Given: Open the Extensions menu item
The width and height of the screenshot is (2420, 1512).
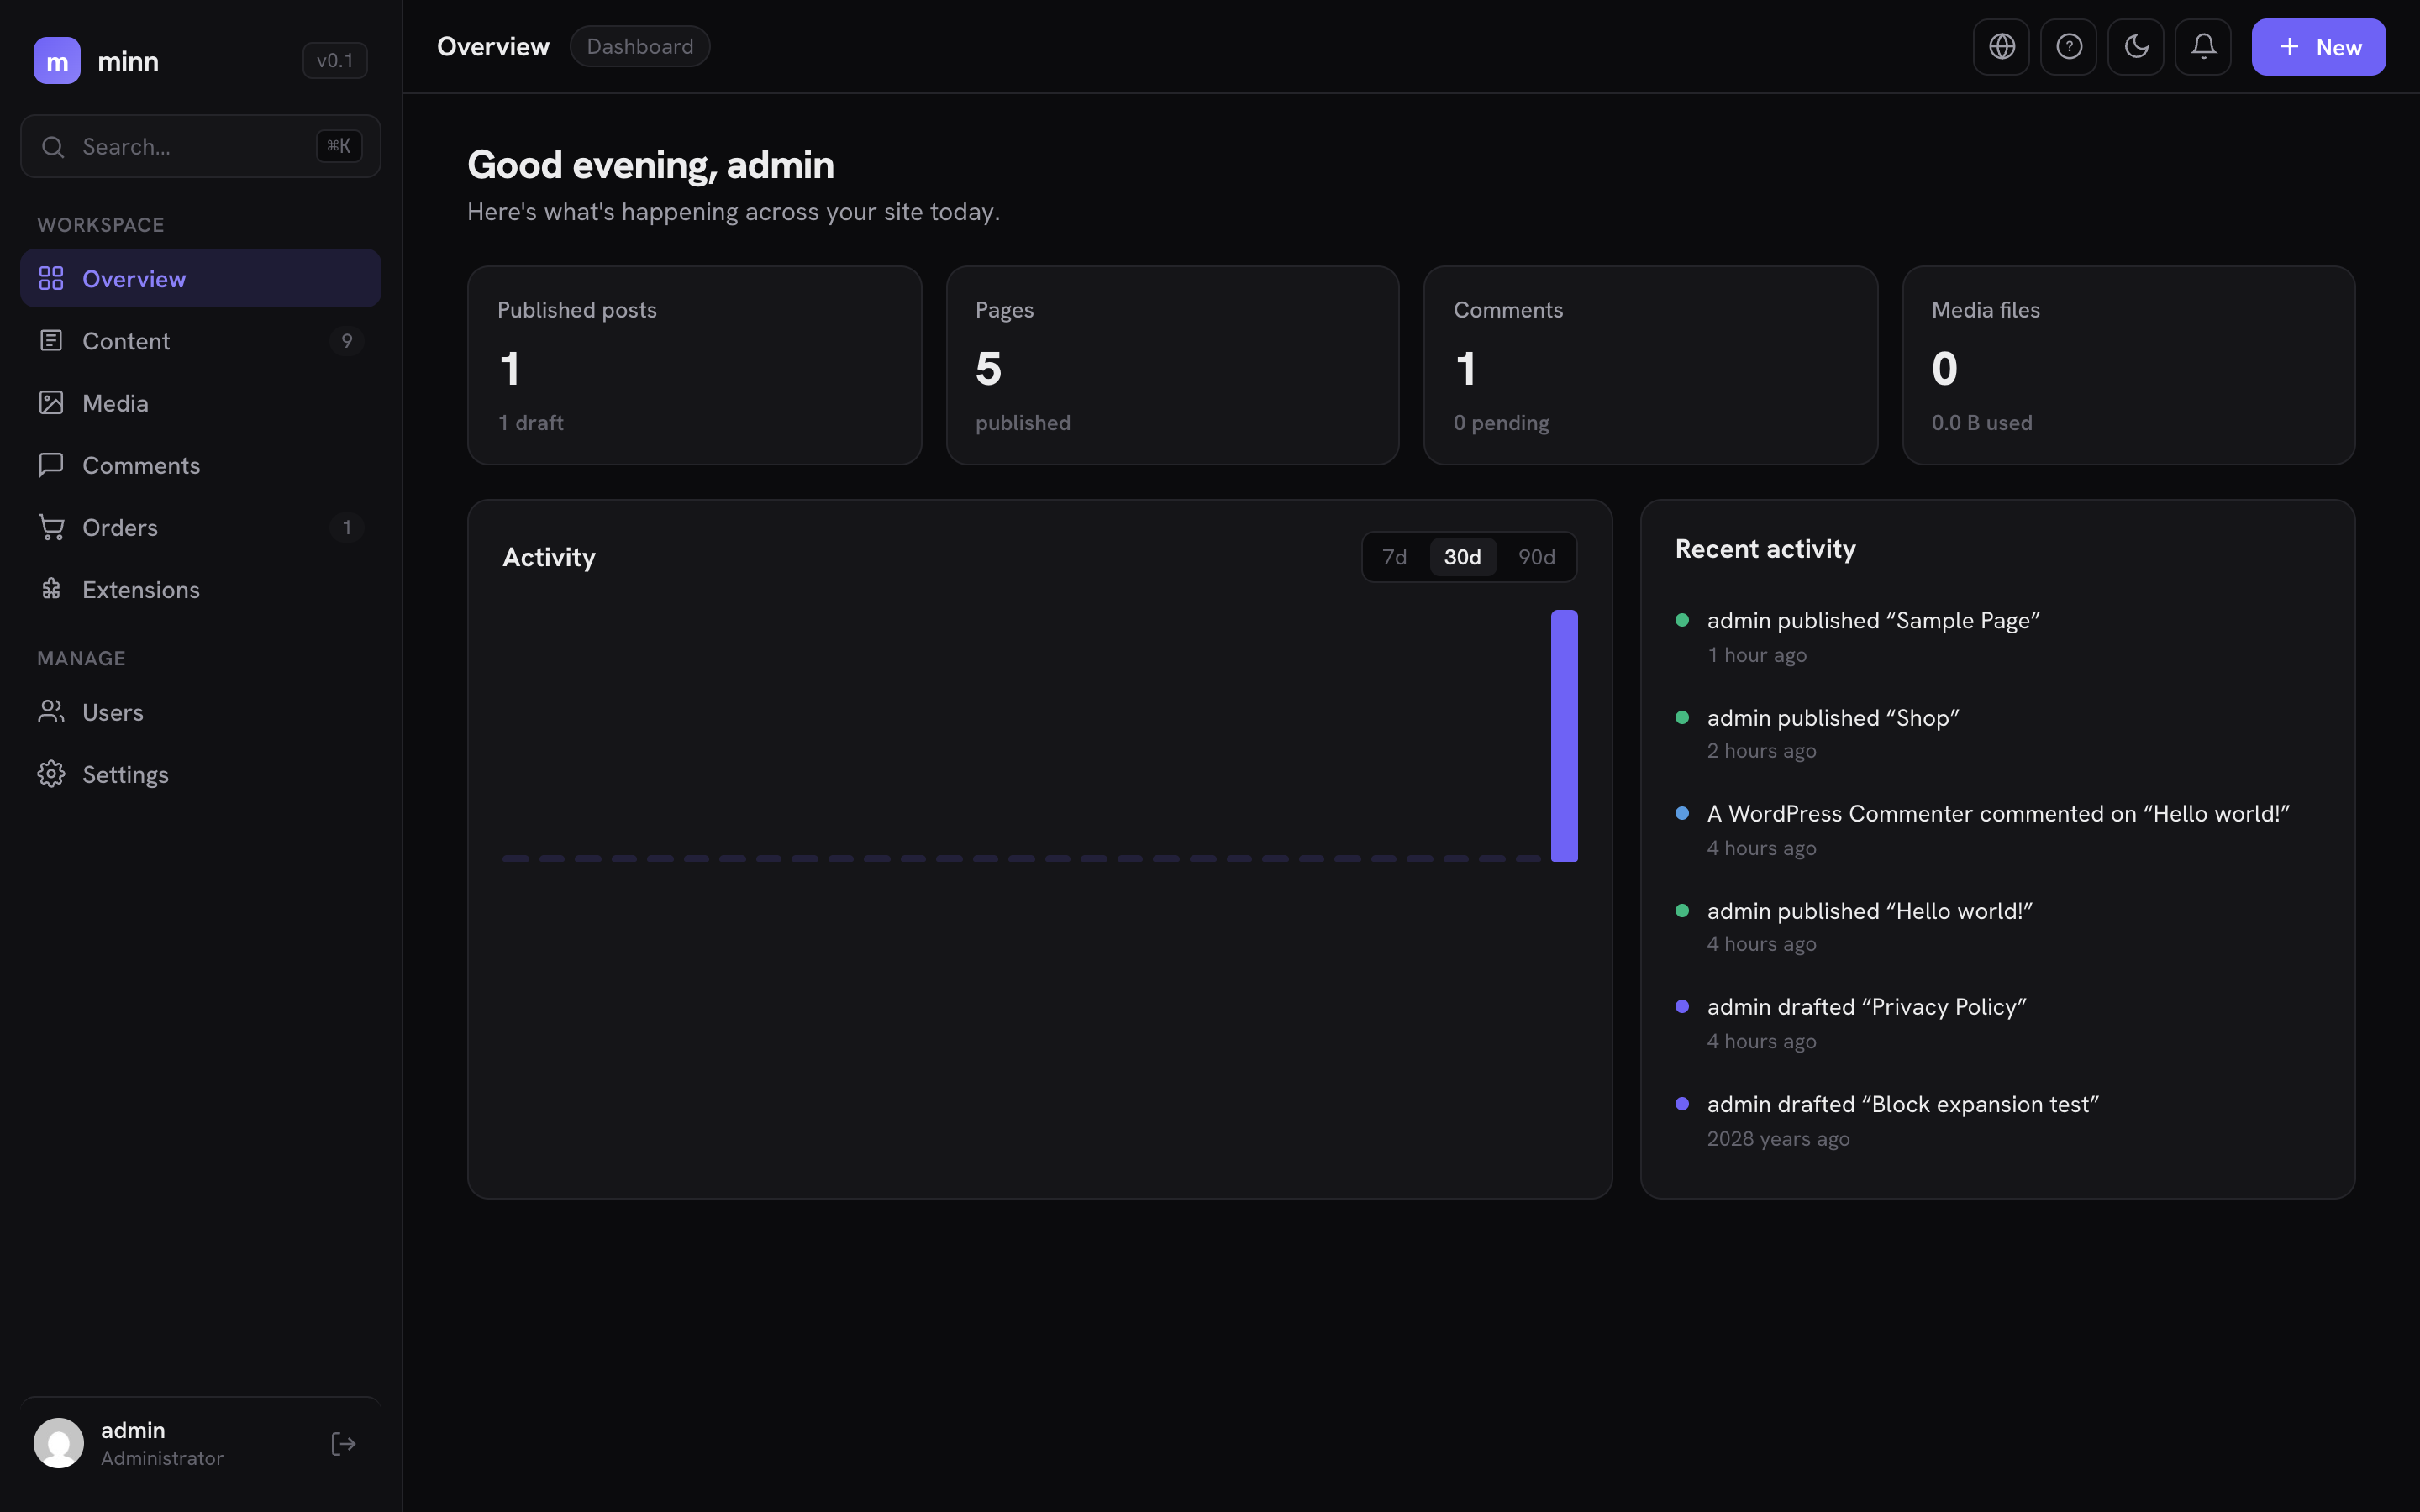Looking at the screenshot, I should tap(200, 588).
